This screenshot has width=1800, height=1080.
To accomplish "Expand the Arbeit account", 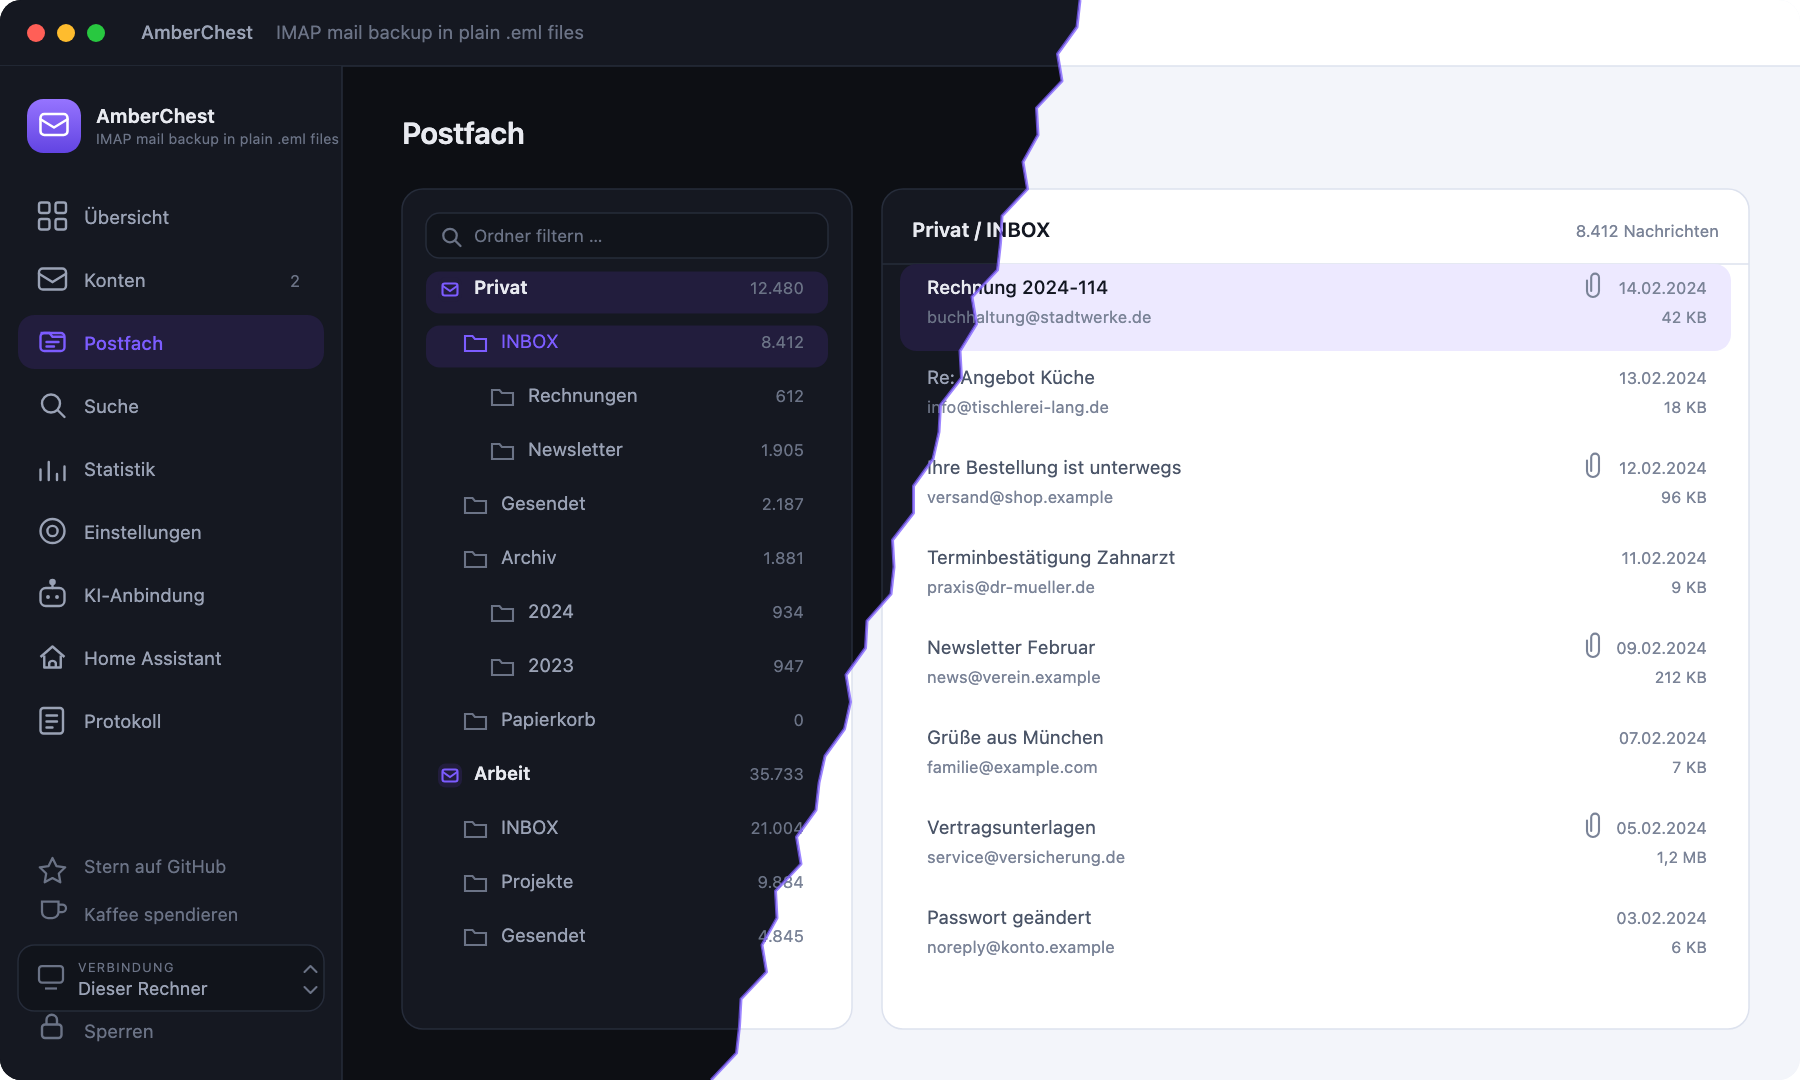I will (627, 774).
